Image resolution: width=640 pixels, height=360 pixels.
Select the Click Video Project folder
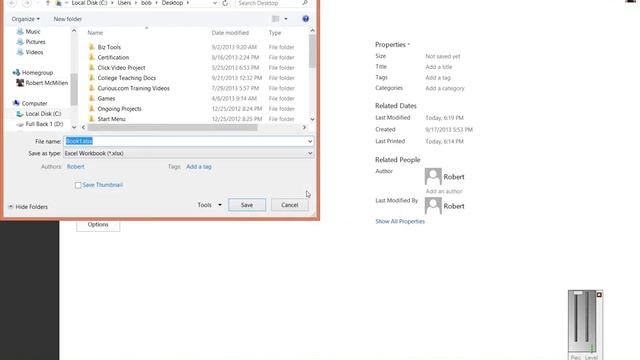point(121,68)
